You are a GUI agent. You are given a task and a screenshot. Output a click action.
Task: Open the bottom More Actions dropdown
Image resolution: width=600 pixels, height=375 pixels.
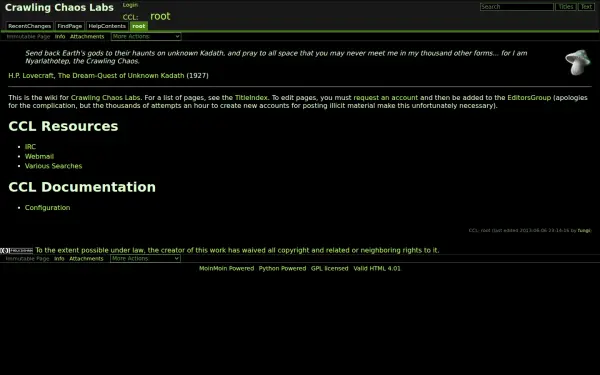point(145,258)
